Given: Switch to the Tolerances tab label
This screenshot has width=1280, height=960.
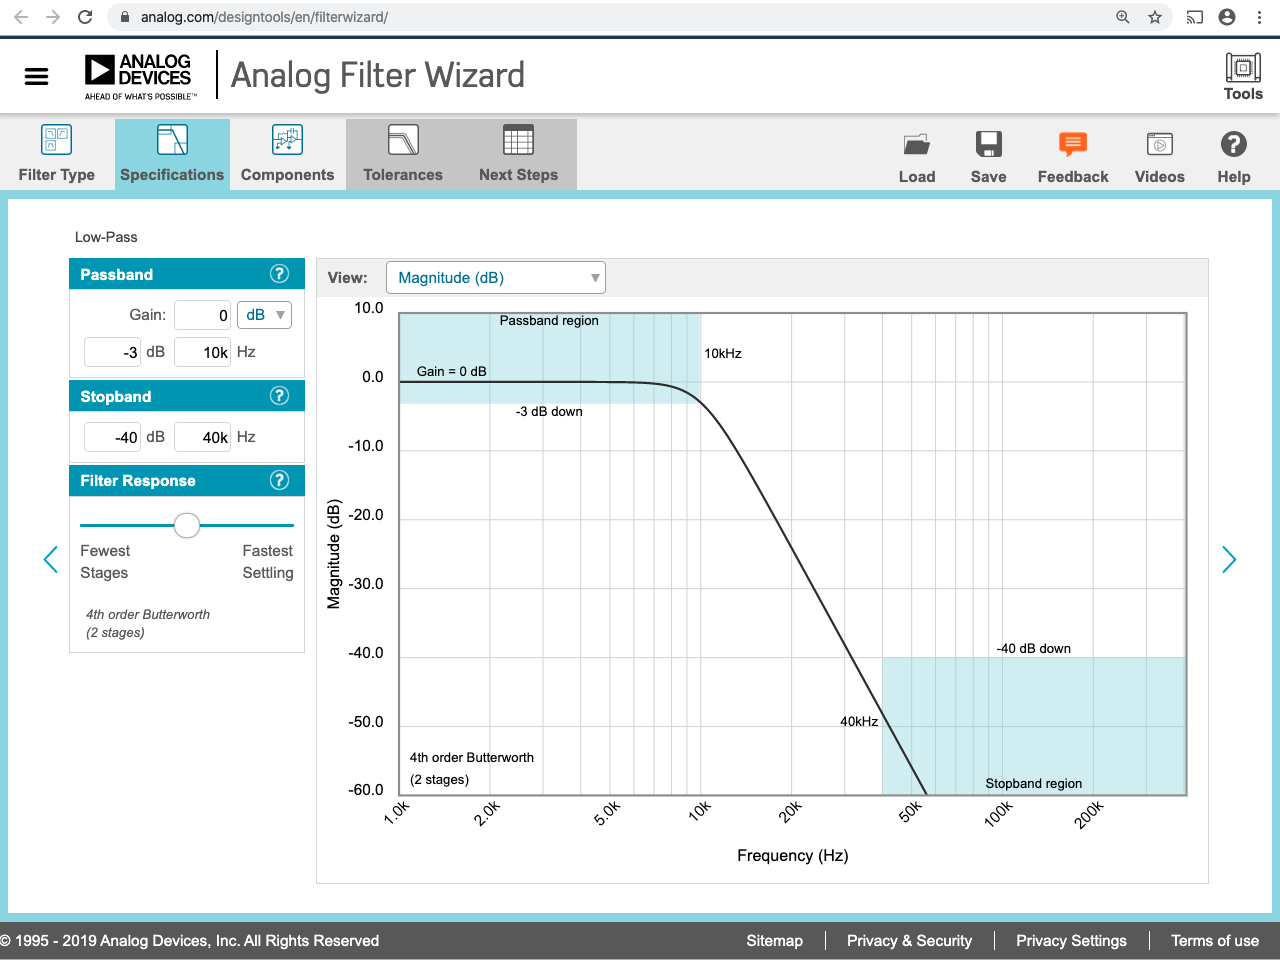Looking at the screenshot, I should (x=403, y=175).
